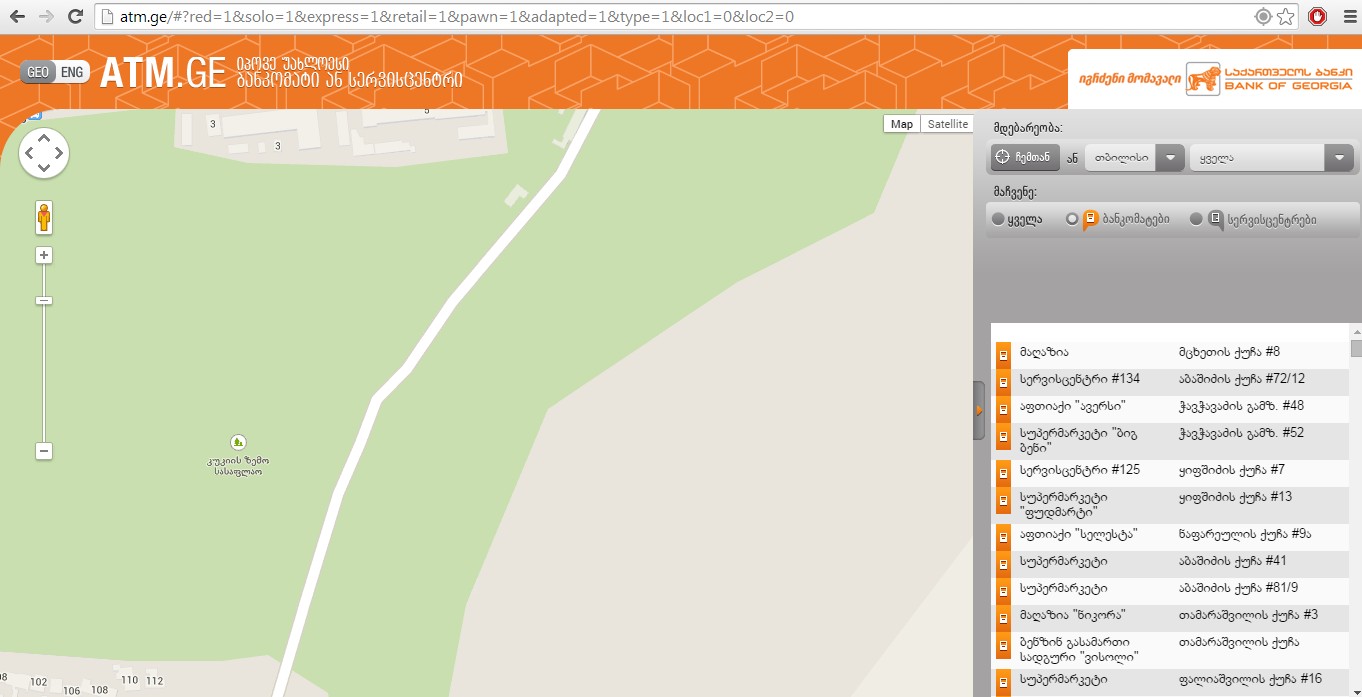Click the ყველა district selection field

click(x=1257, y=158)
